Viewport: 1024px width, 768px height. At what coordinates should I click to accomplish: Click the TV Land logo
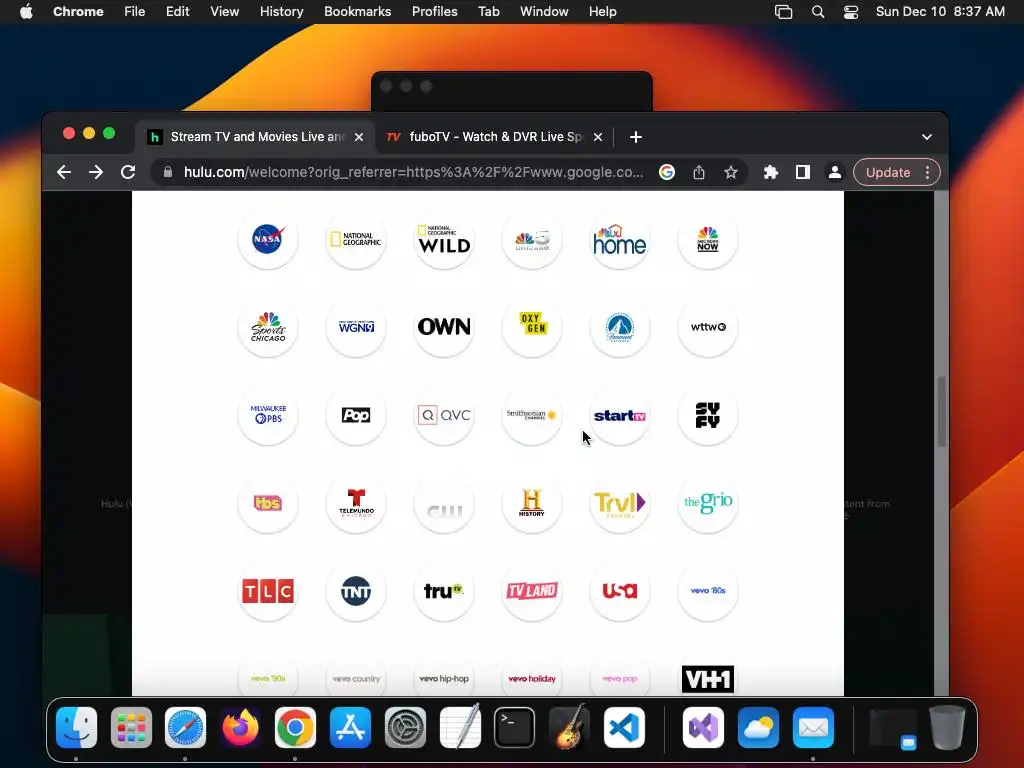point(532,591)
